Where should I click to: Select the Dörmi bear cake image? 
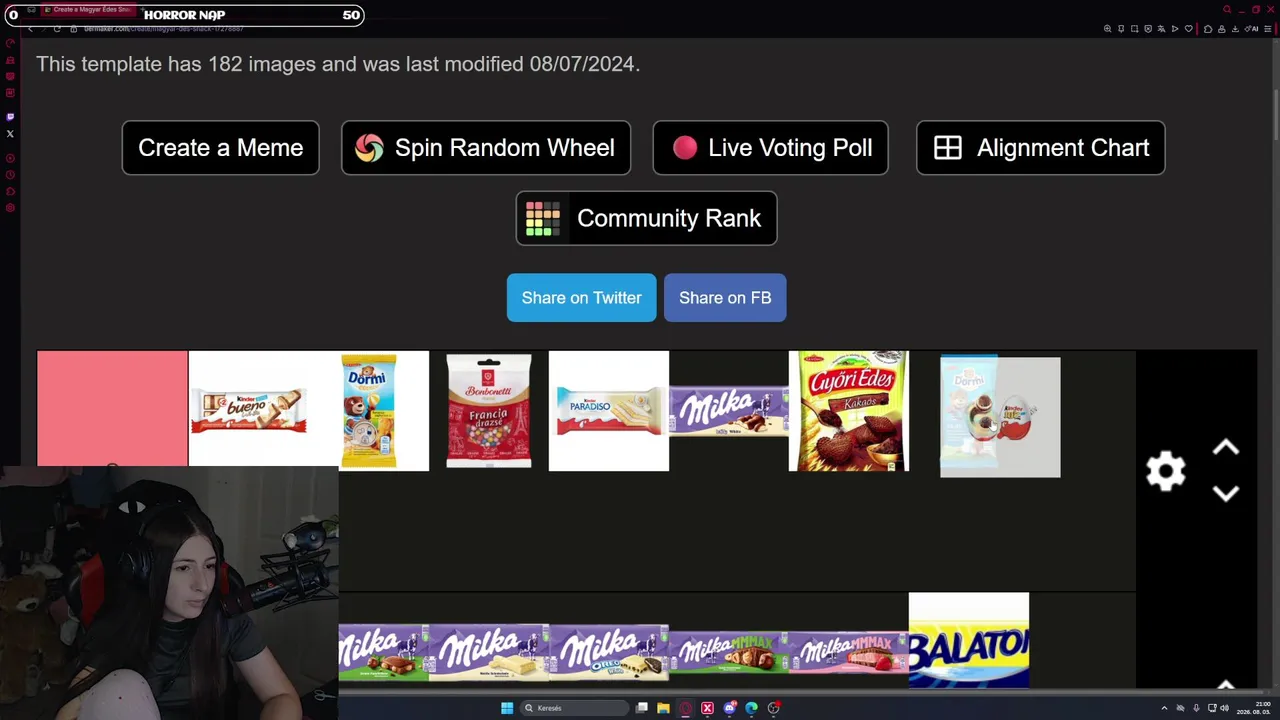point(369,411)
